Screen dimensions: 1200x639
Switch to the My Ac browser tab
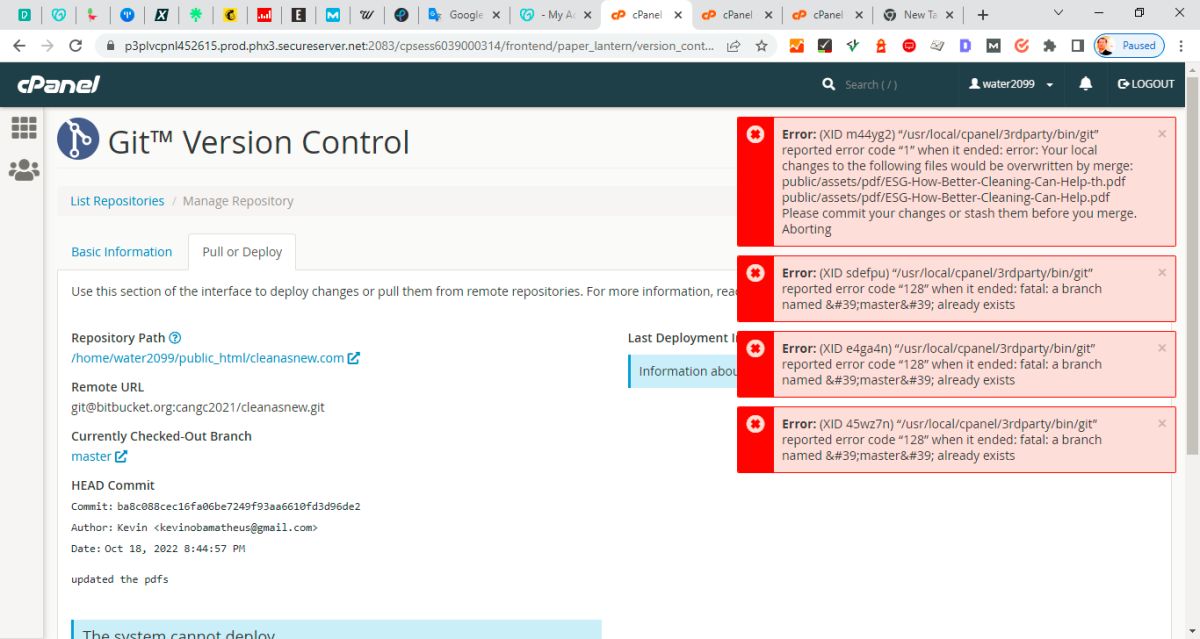pyautogui.click(x=555, y=15)
